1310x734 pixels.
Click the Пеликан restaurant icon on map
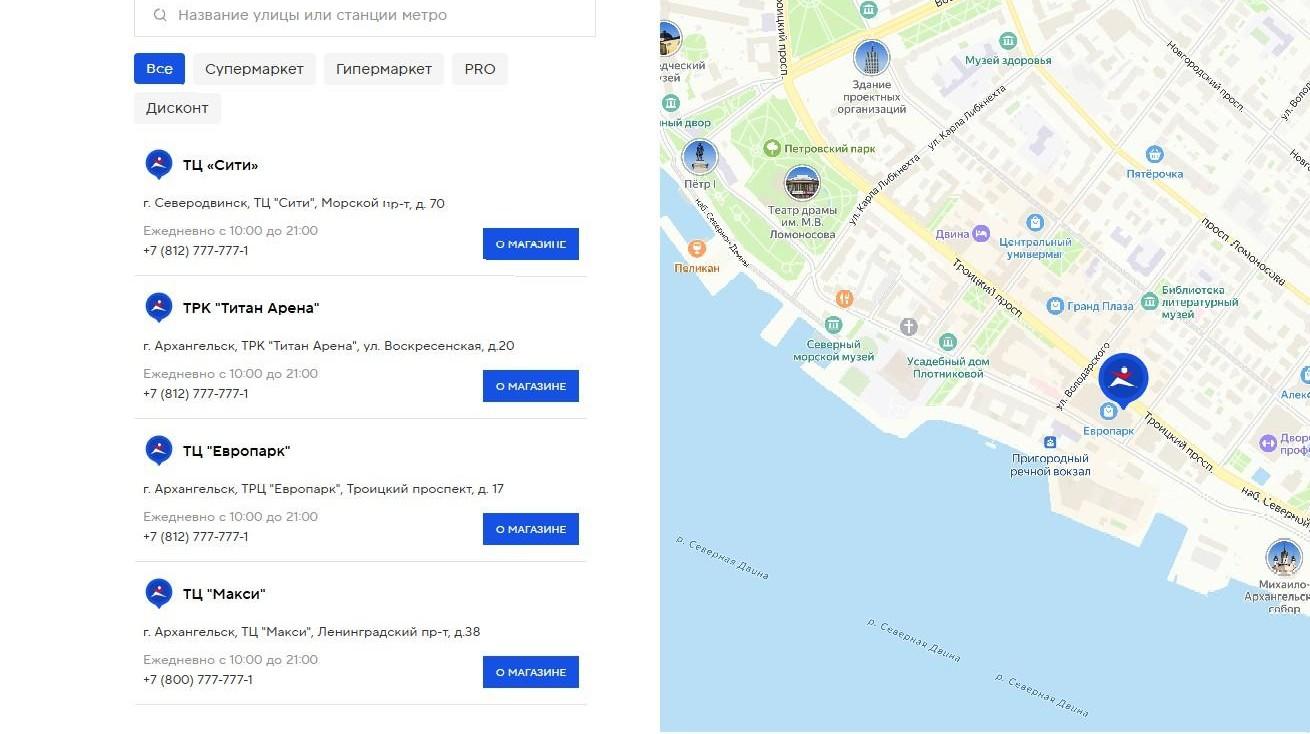pyautogui.click(x=697, y=248)
